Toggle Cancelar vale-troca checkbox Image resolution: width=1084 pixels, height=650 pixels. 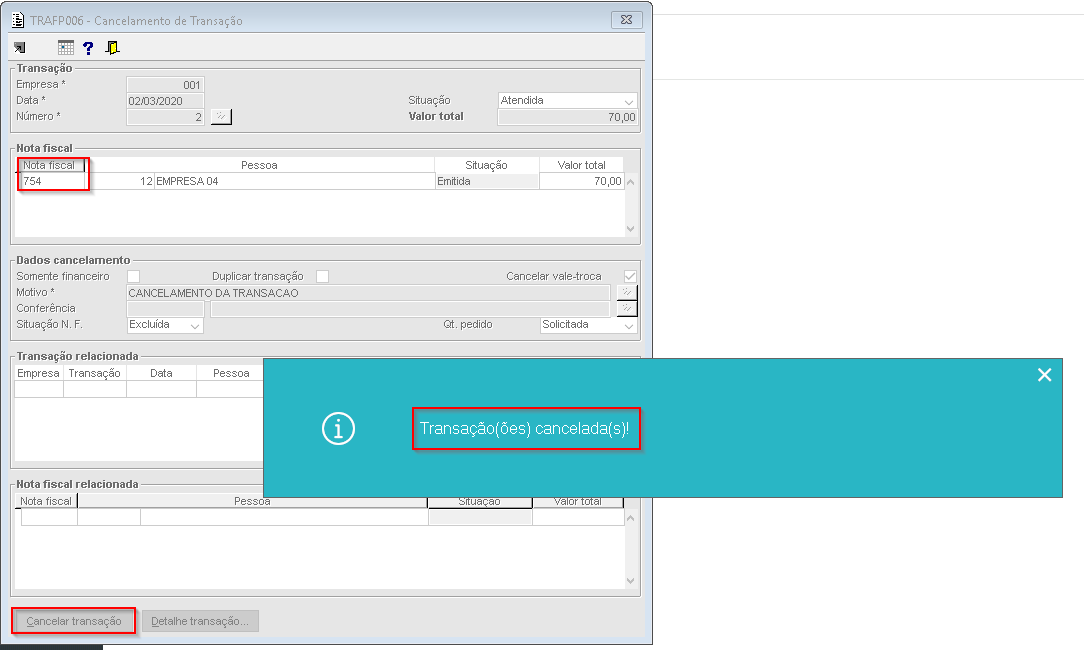click(630, 276)
